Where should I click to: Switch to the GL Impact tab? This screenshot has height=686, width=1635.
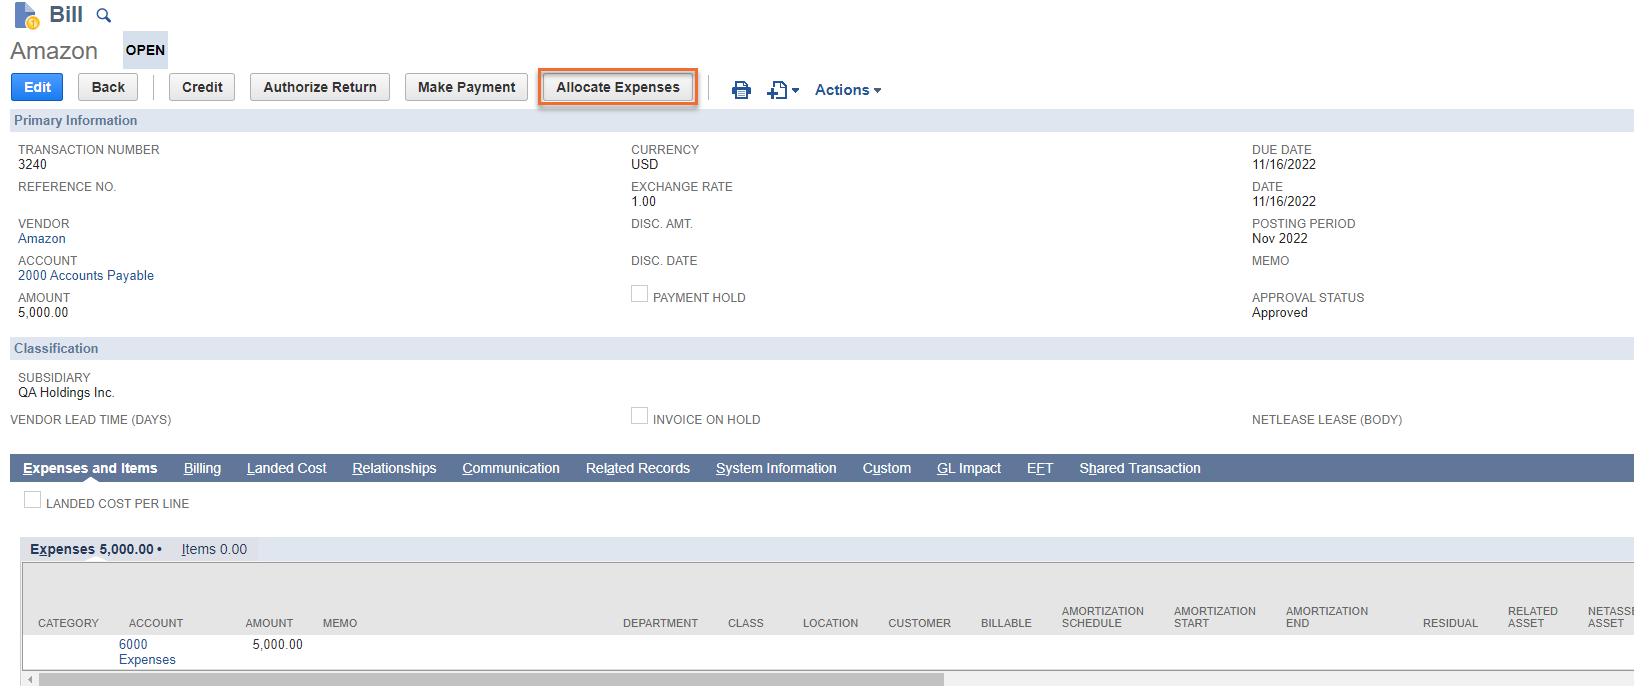[968, 468]
